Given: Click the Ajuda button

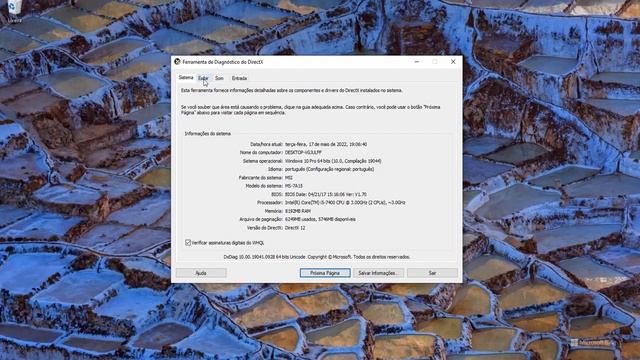Looking at the screenshot, I should pyautogui.click(x=201, y=273).
